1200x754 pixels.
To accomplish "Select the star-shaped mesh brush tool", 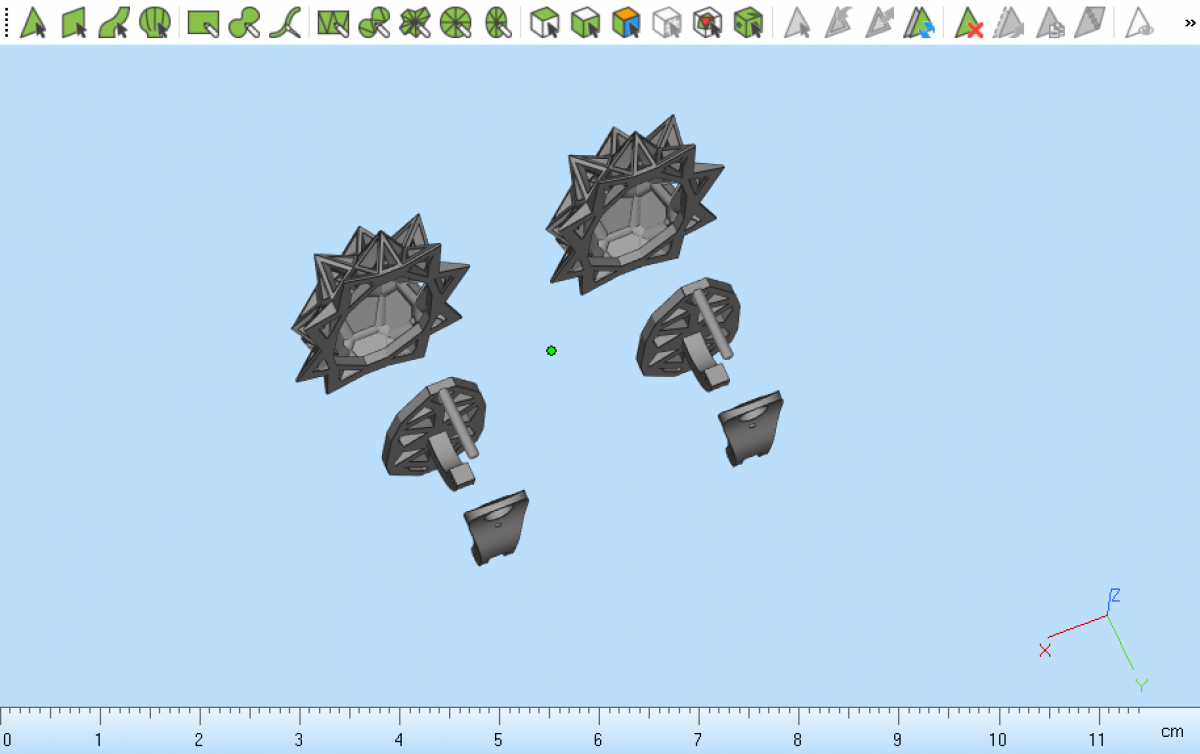I will (x=414, y=22).
